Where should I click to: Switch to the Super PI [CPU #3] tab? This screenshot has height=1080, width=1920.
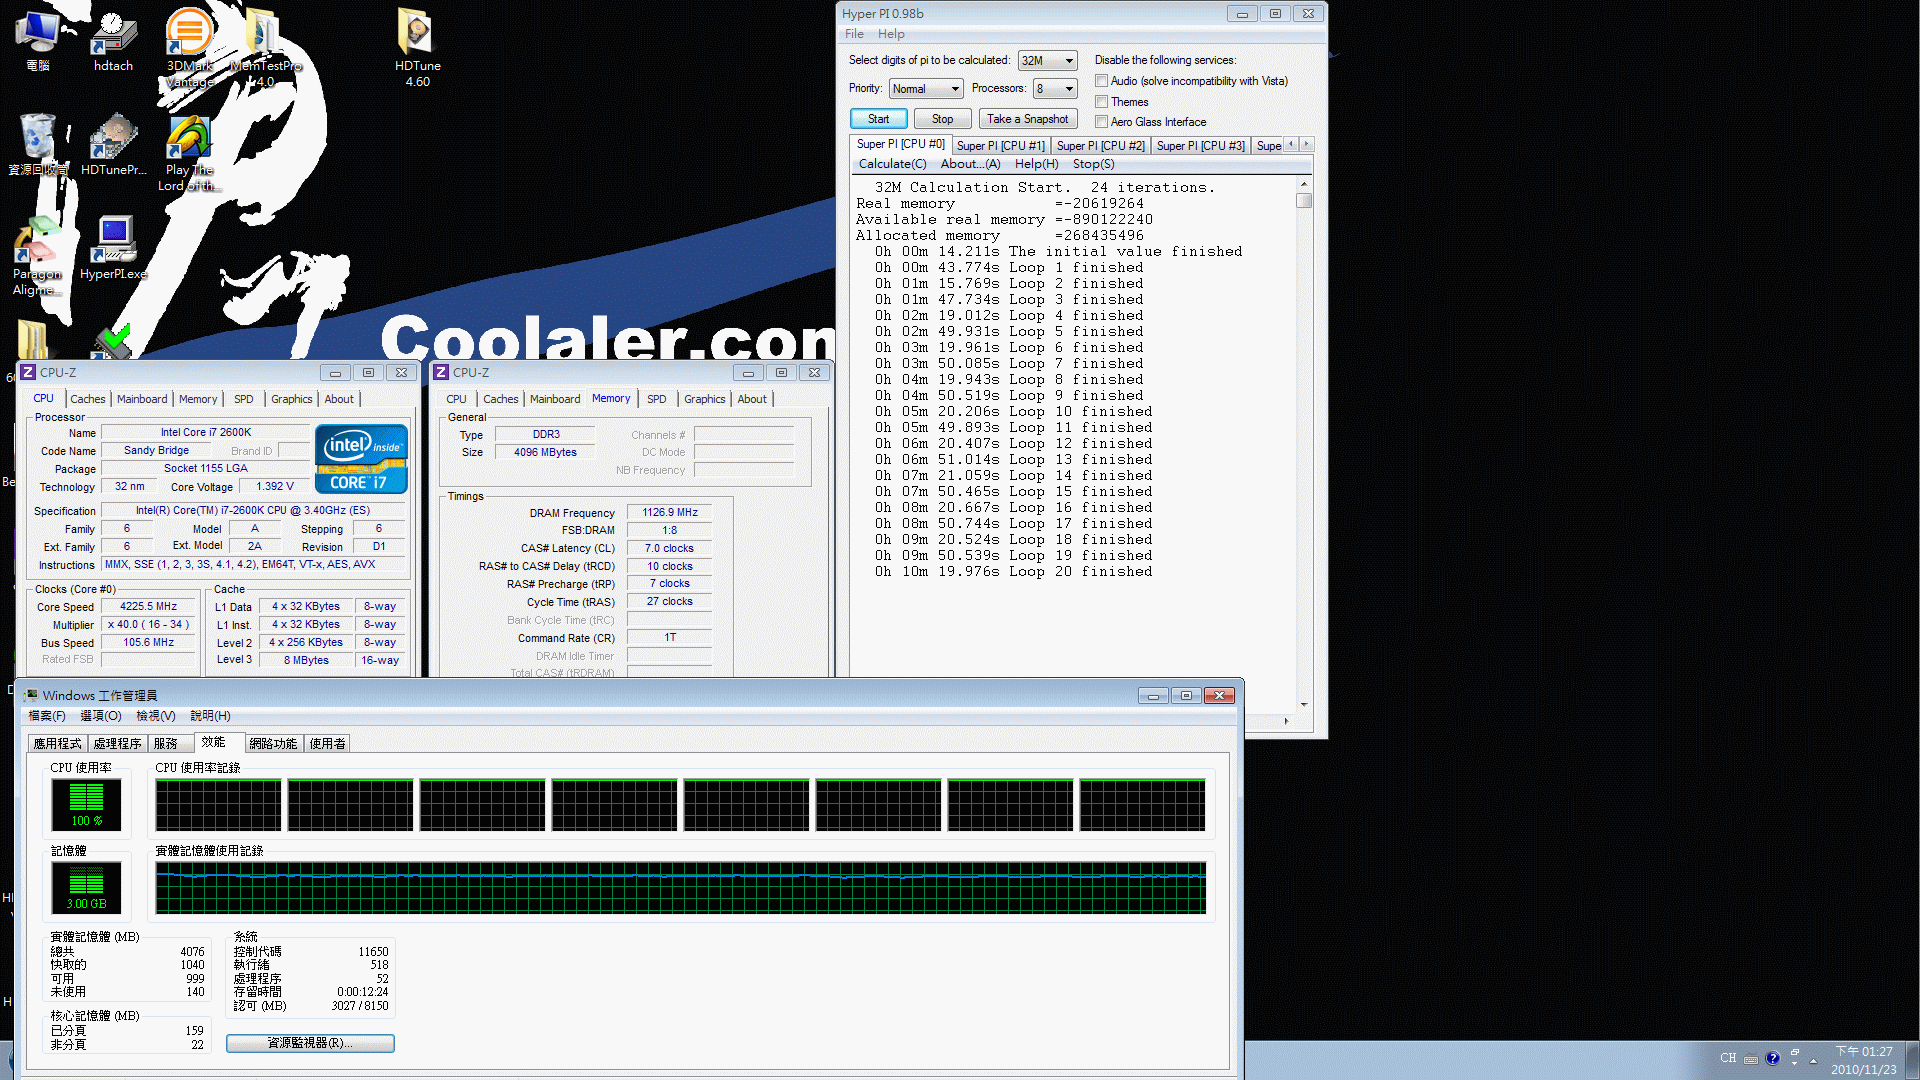[x=1200, y=145]
